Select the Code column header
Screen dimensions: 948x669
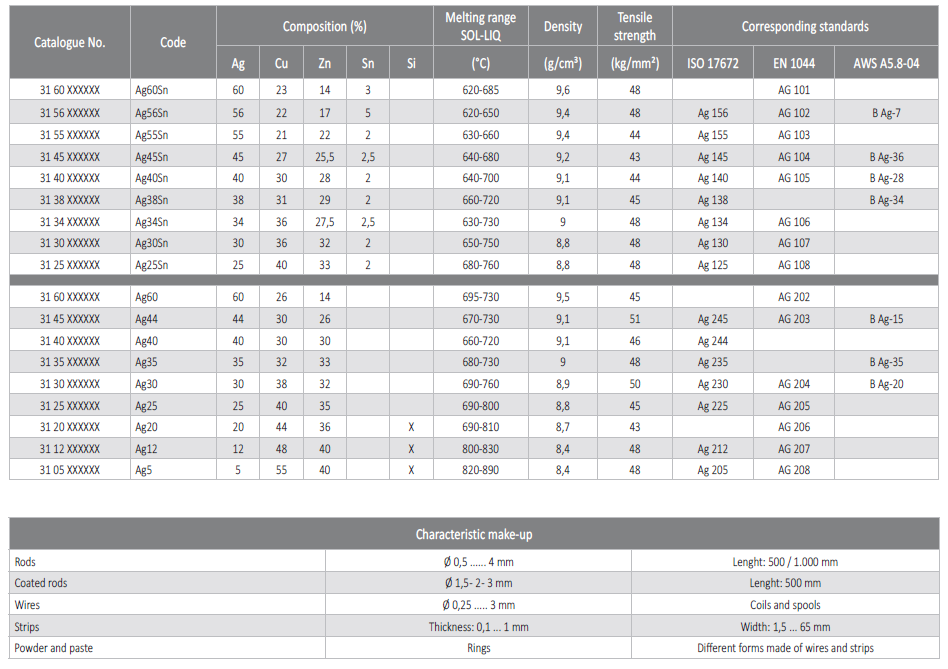[x=173, y=42]
